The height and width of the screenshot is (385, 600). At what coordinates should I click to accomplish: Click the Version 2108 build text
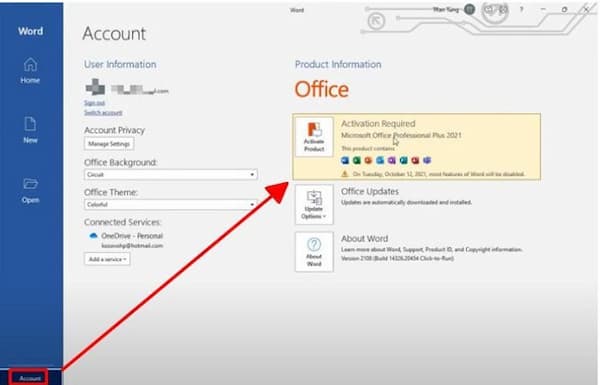coord(397,258)
